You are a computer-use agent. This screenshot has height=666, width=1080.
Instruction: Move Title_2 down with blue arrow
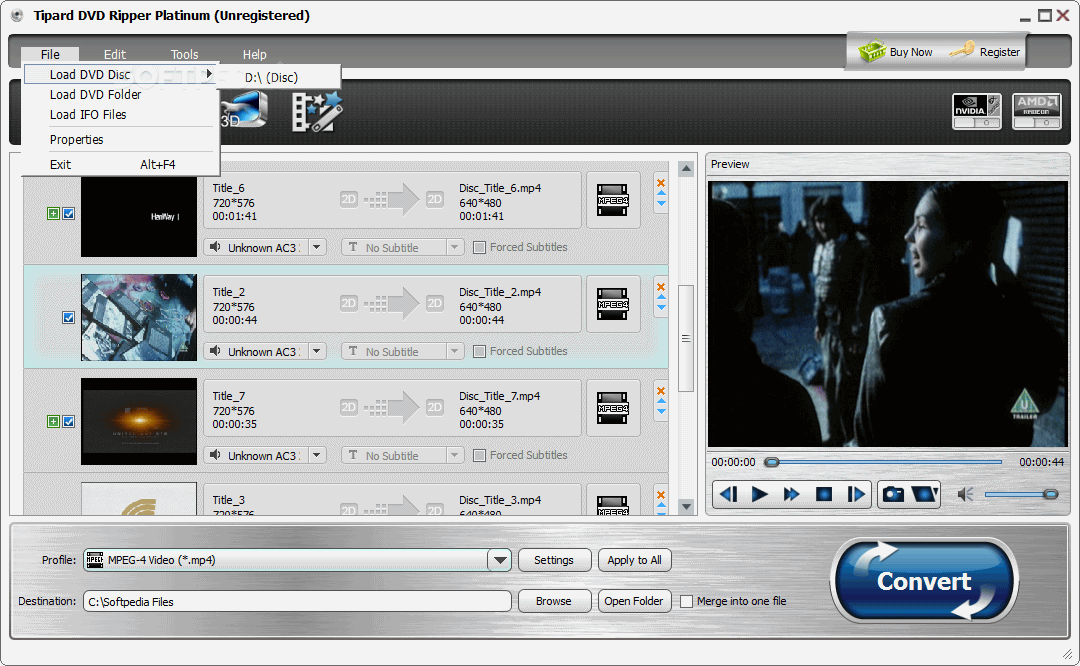661,307
